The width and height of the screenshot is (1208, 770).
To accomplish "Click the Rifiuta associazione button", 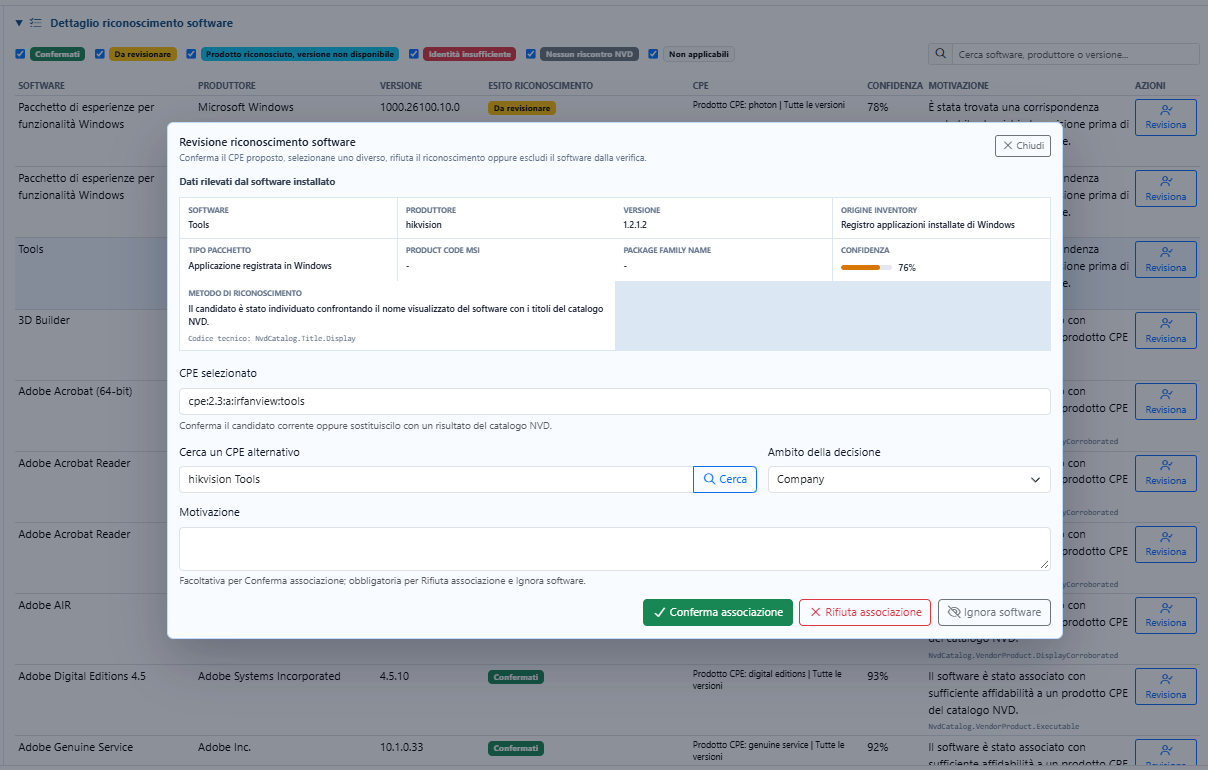I will (x=865, y=612).
